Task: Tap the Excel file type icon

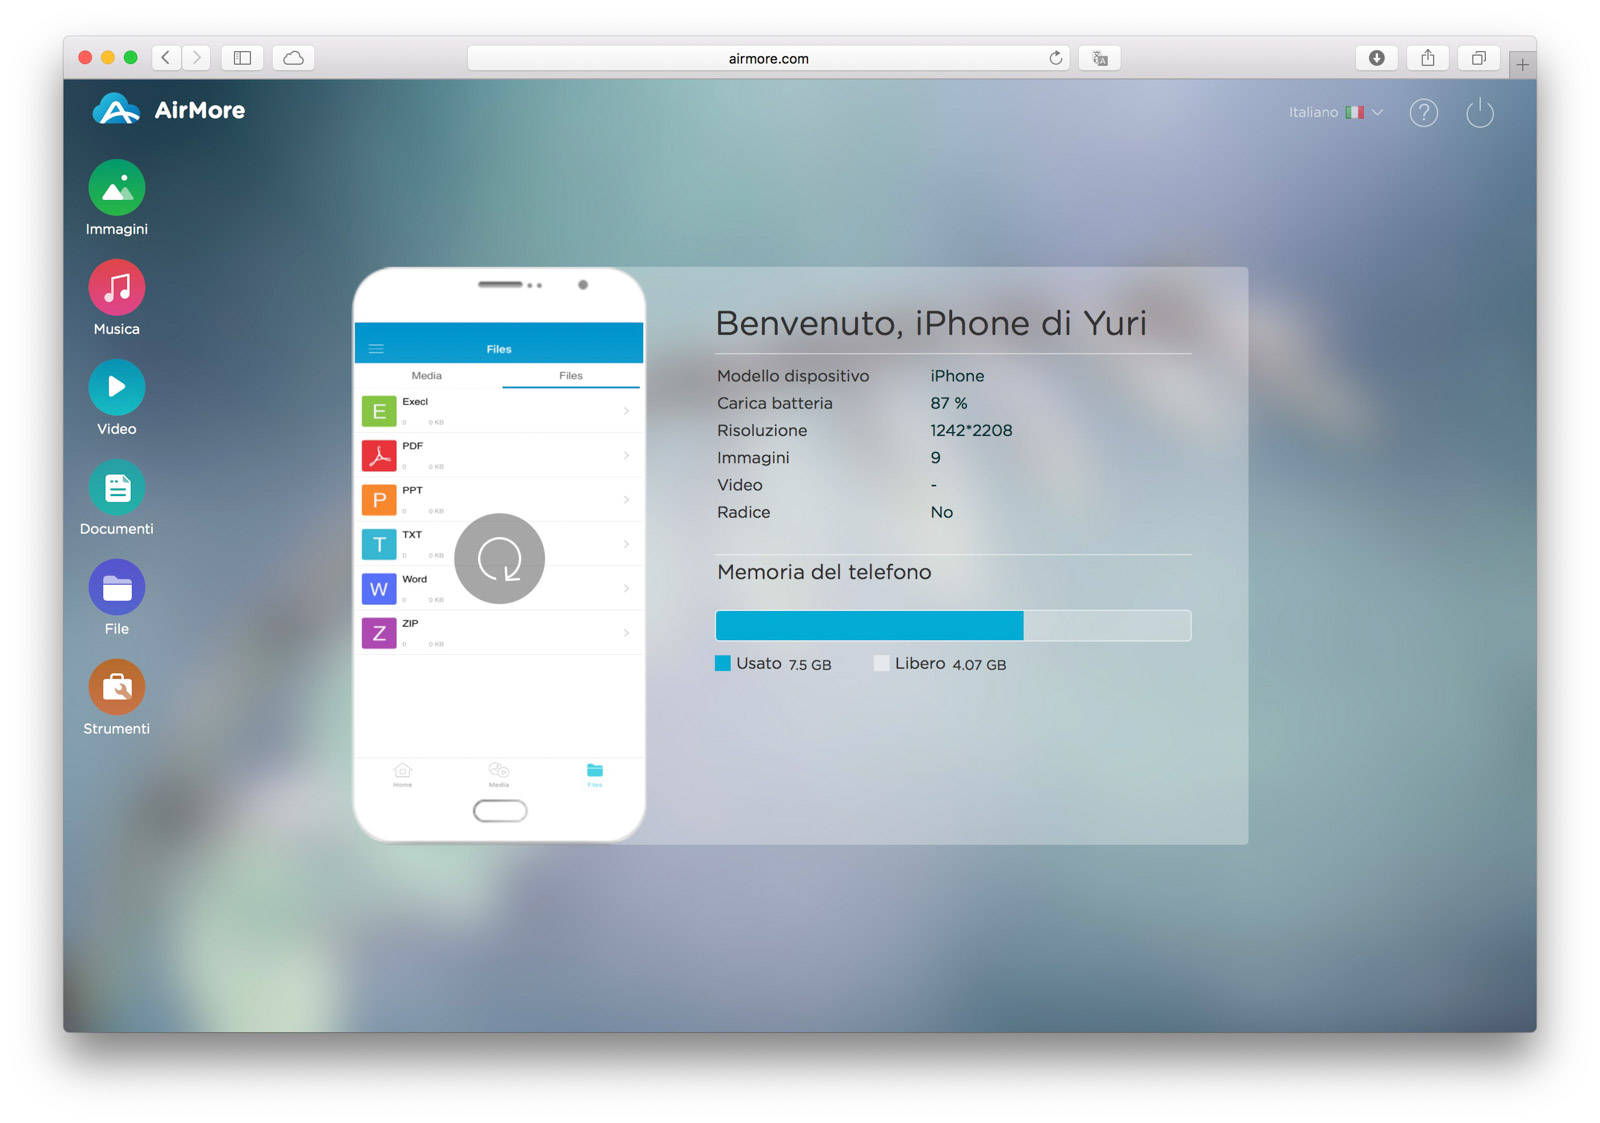Action: (379, 411)
